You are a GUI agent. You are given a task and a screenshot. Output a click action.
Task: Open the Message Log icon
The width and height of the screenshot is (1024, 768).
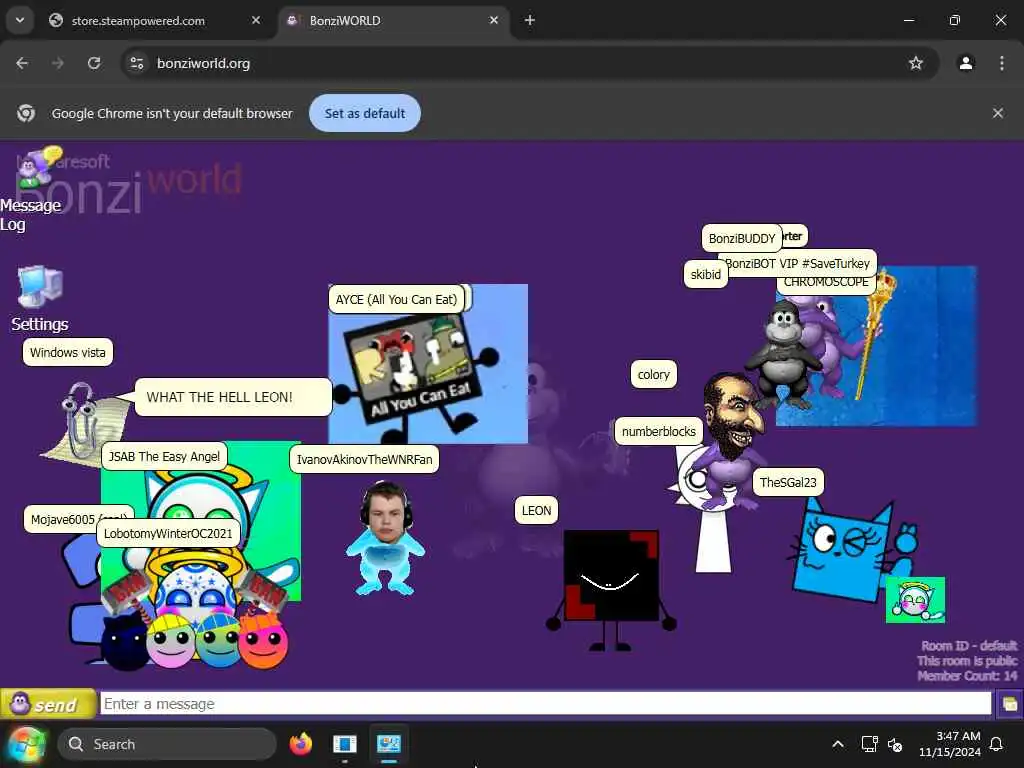(38, 167)
